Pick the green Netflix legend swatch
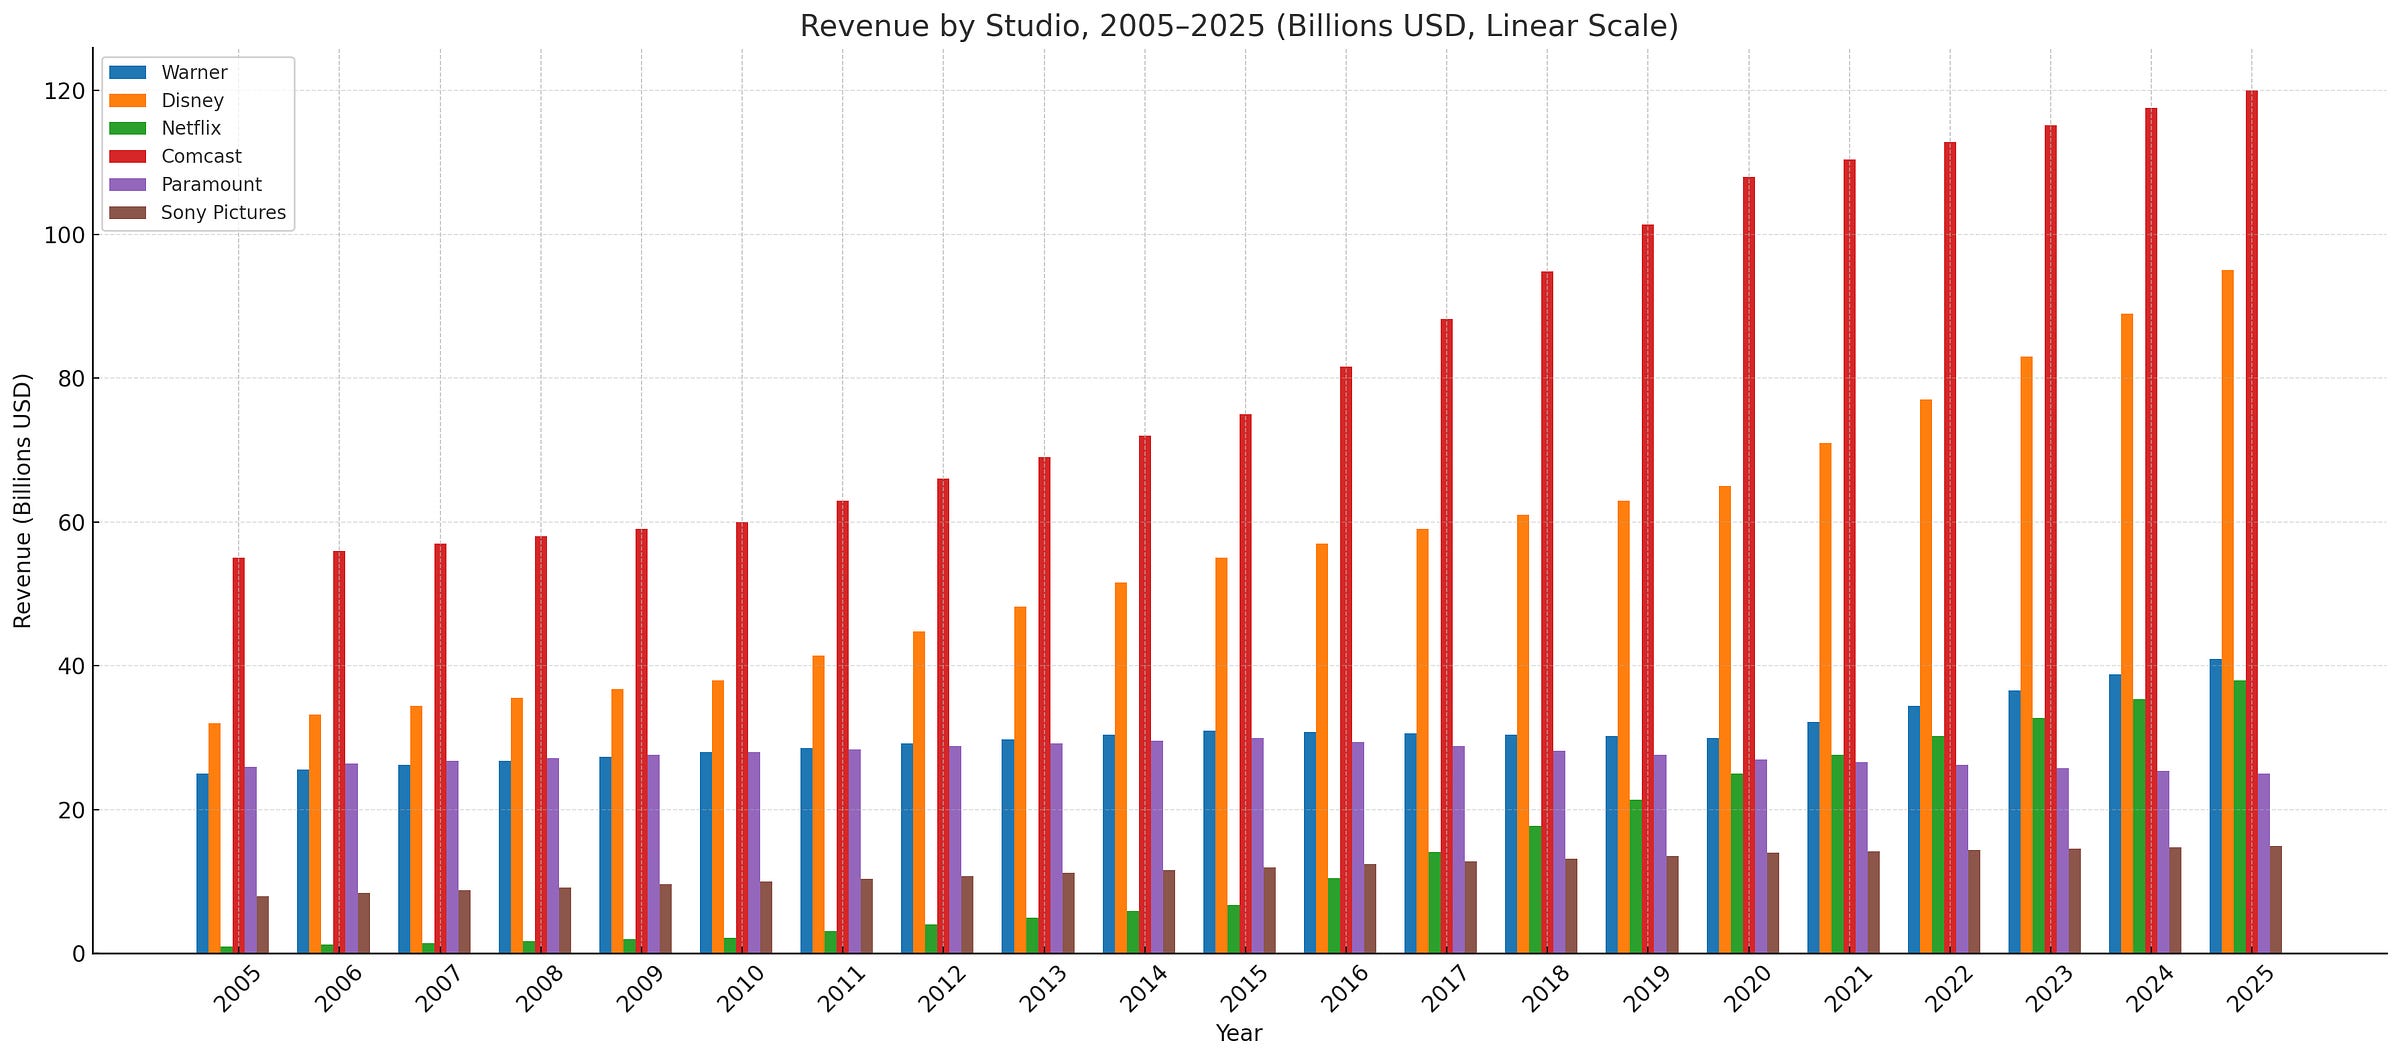2400x1059 pixels. pos(128,129)
